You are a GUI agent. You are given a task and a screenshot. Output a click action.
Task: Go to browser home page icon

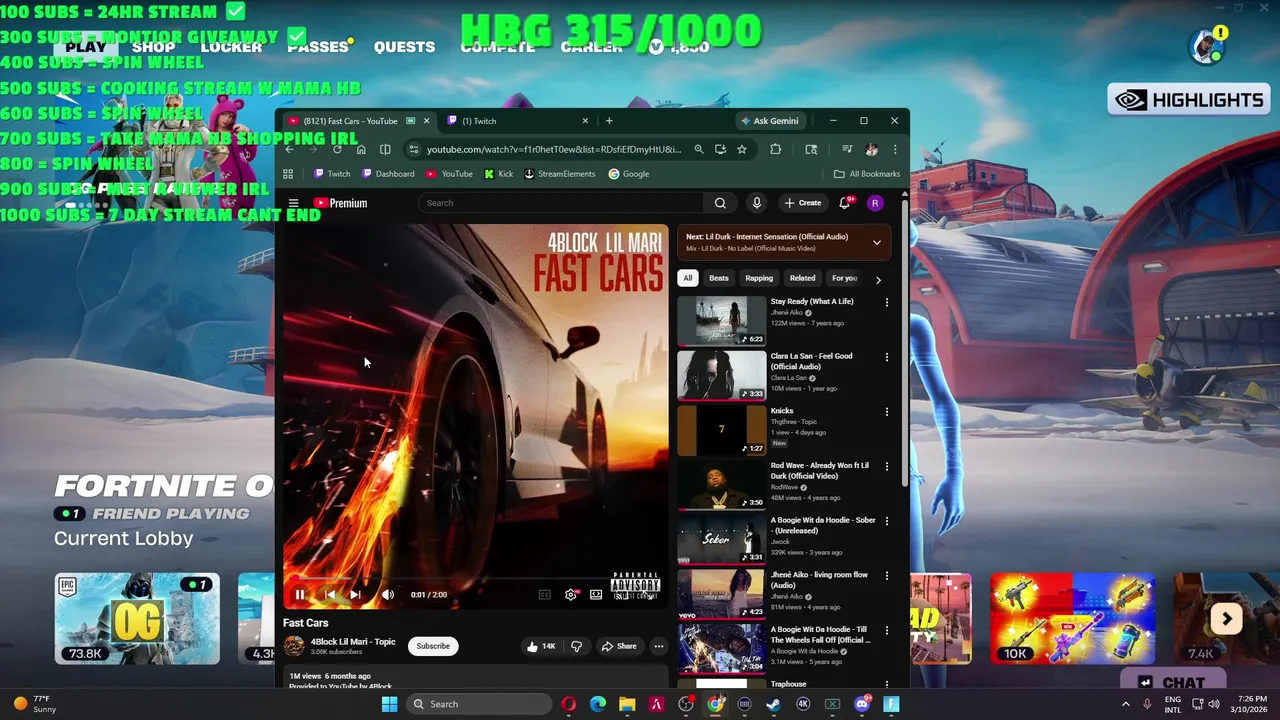pos(361,149)
